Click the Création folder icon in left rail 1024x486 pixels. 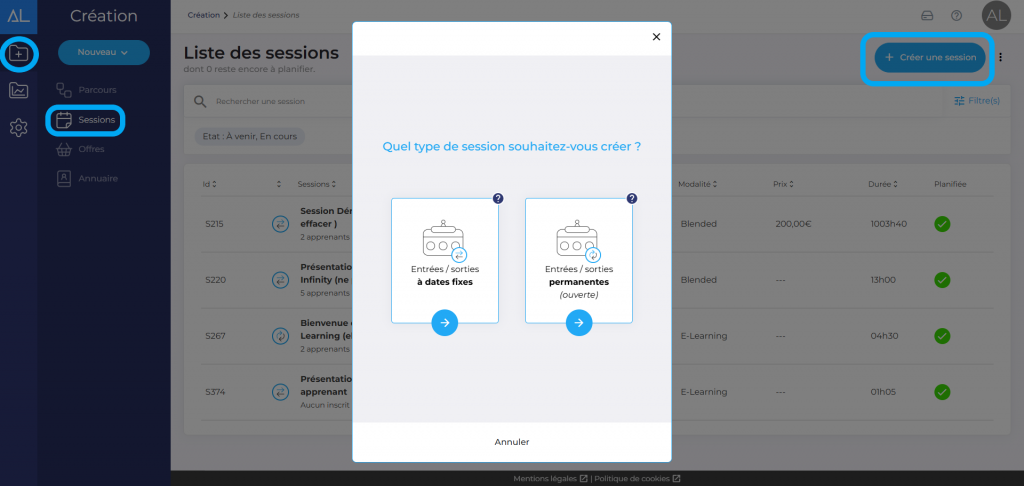click(x=19, y=53)
